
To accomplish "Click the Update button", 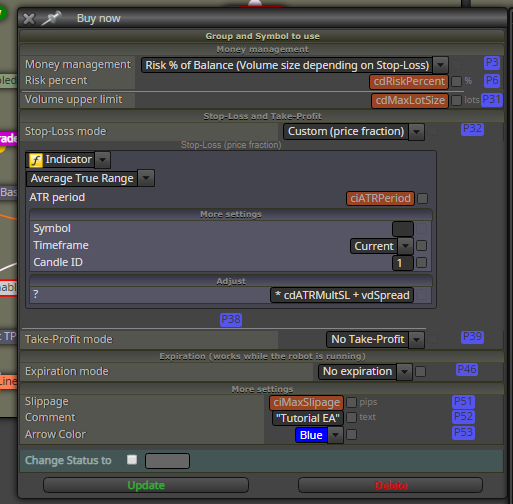I will [x=146, y=485].
